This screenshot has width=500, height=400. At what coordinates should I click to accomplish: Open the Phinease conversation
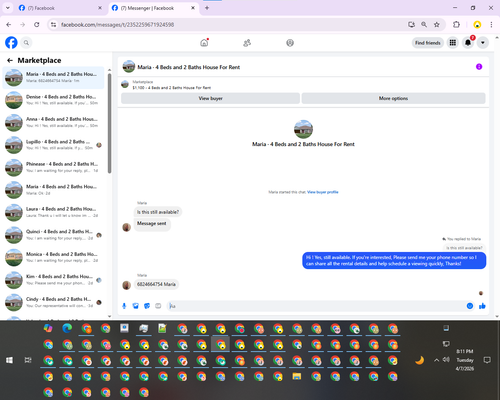tap(53, 167)
